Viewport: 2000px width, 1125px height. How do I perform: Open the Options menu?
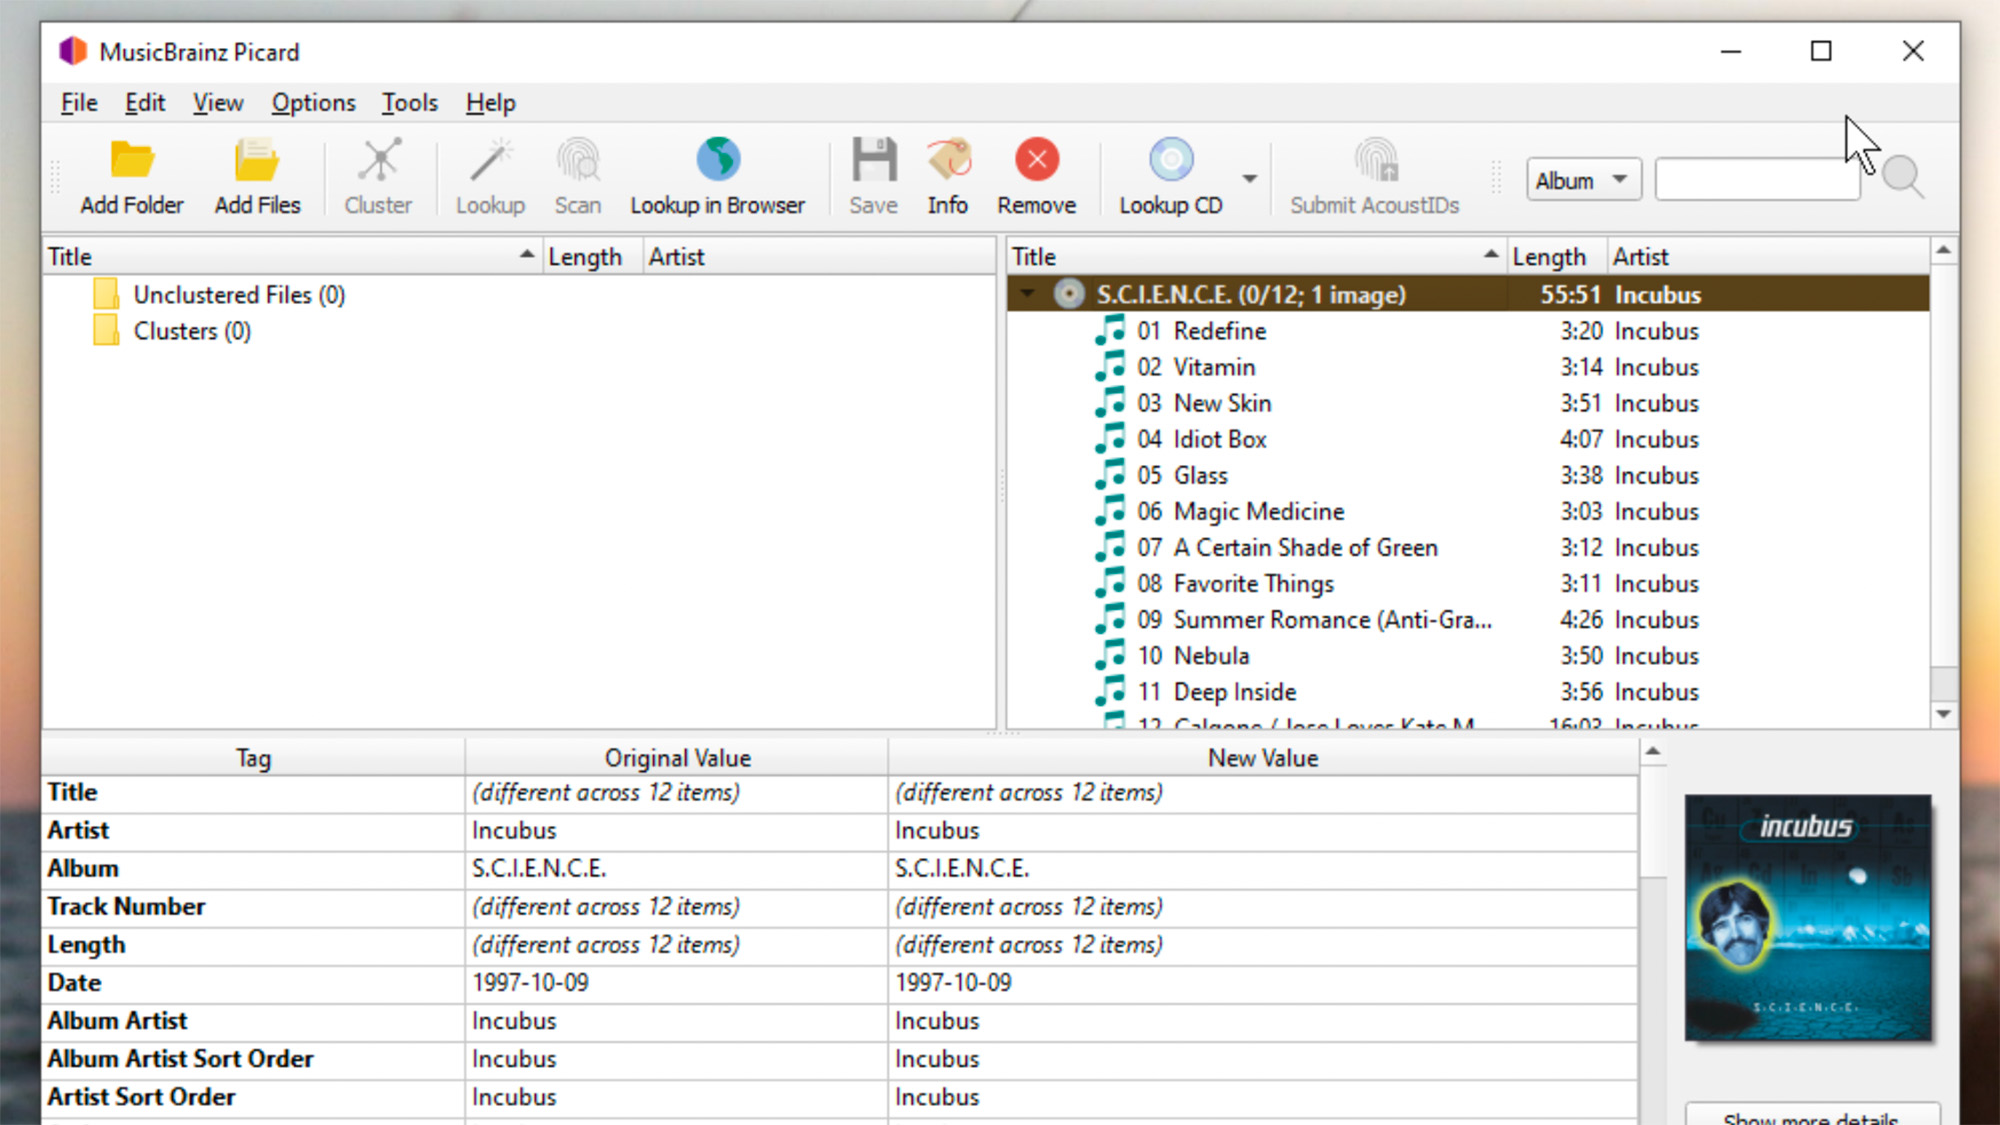coord(313,103)
